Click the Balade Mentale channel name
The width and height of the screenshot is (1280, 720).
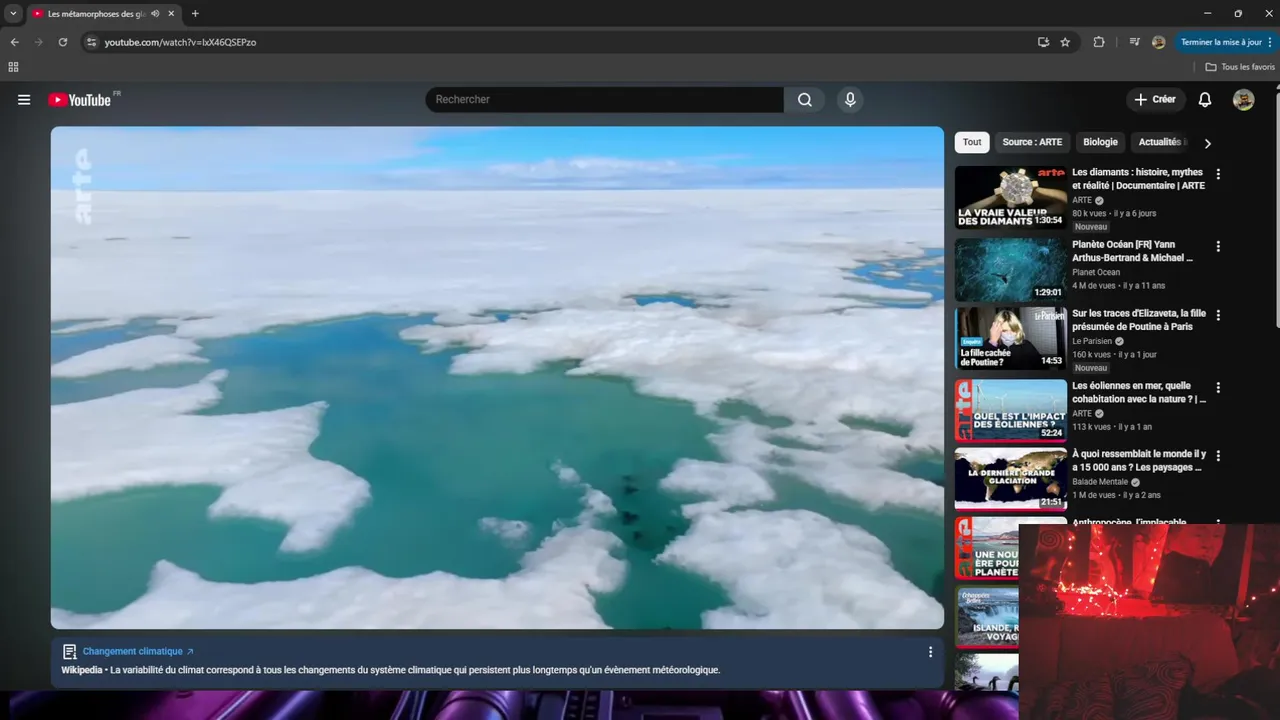point(1100,482)
